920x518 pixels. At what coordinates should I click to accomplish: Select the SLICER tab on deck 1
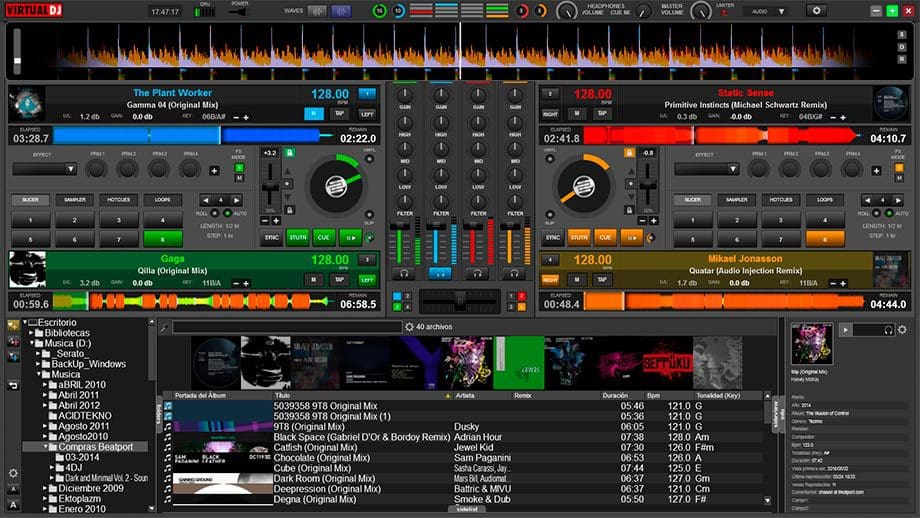tap(31, 200)
